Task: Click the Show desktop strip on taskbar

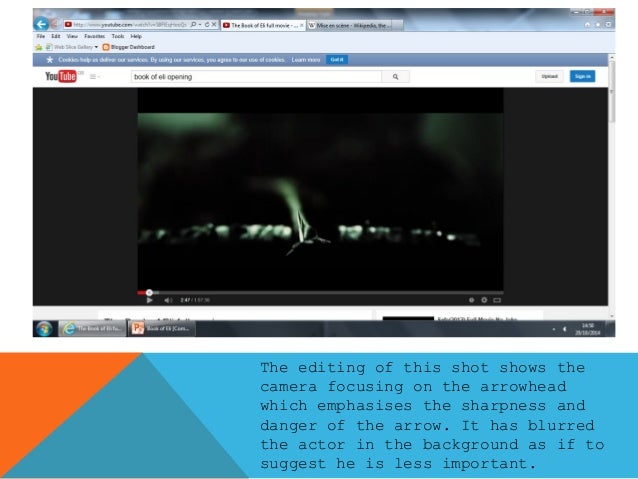Action: [610, 328]
